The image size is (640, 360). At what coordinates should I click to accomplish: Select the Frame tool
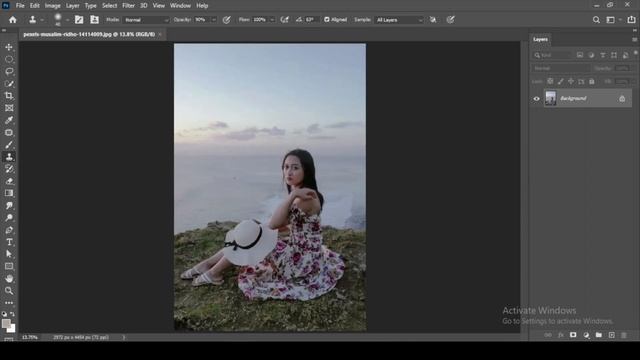9,108
